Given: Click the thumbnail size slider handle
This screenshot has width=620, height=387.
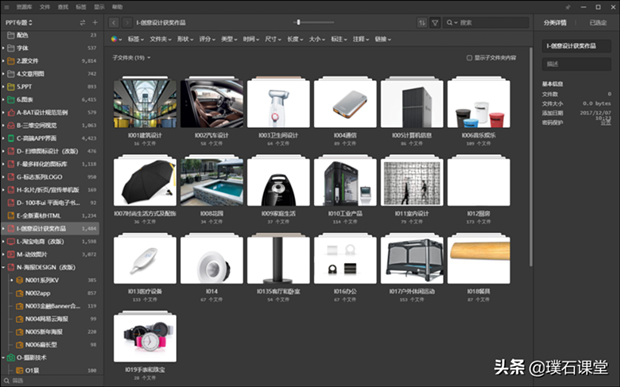Looking at the screenshot, I should 299,23.
